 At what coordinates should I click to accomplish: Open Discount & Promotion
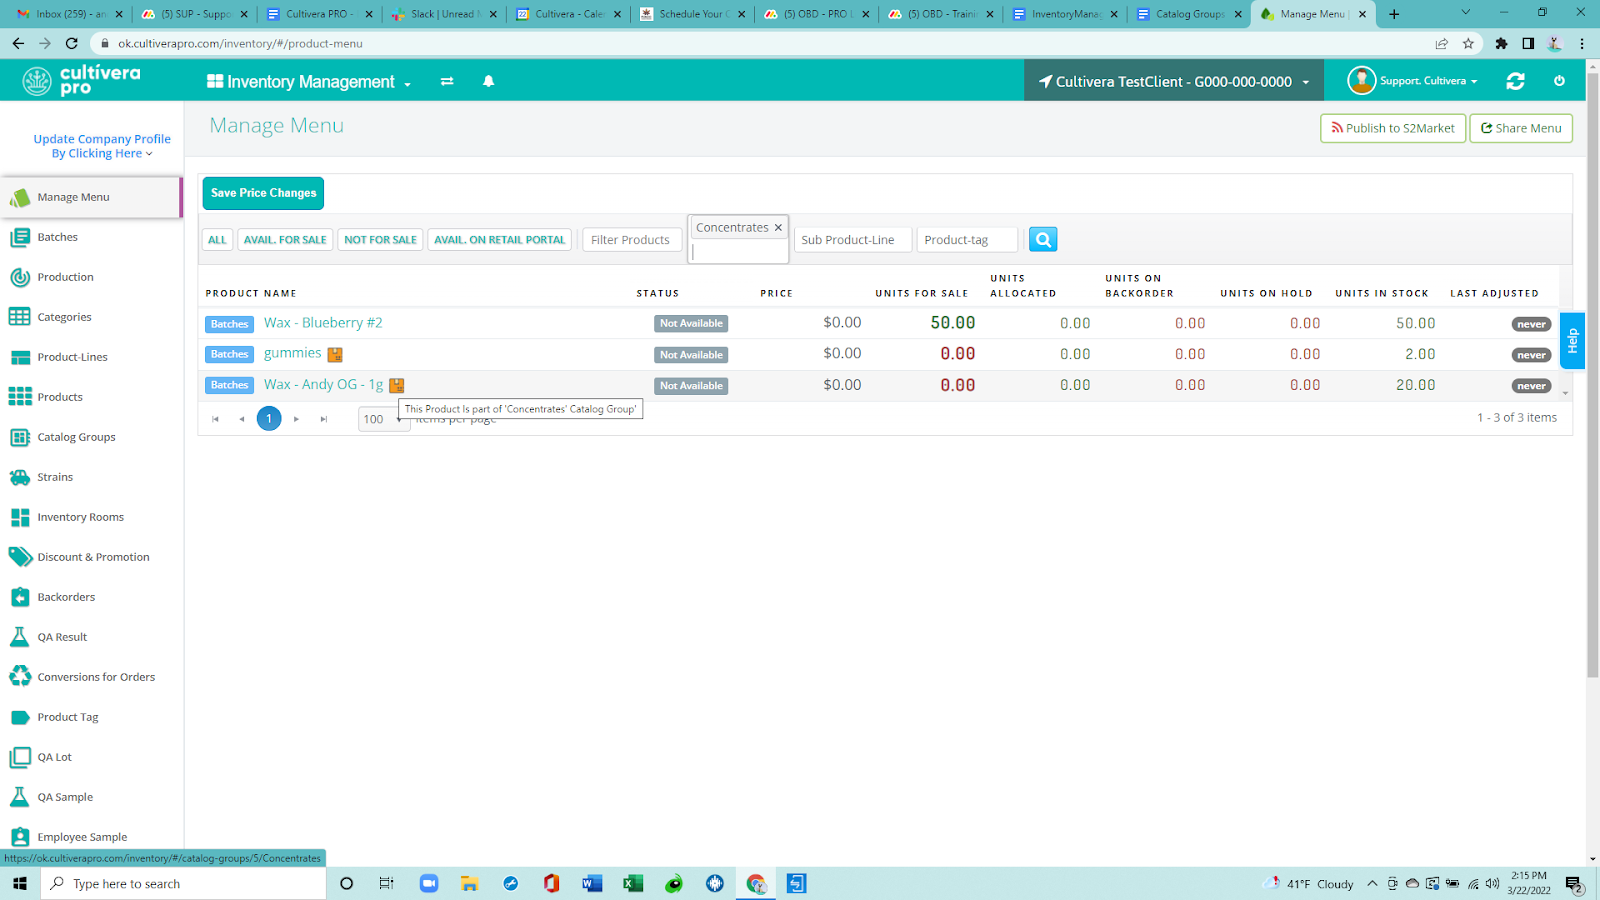tap(93, 557)
